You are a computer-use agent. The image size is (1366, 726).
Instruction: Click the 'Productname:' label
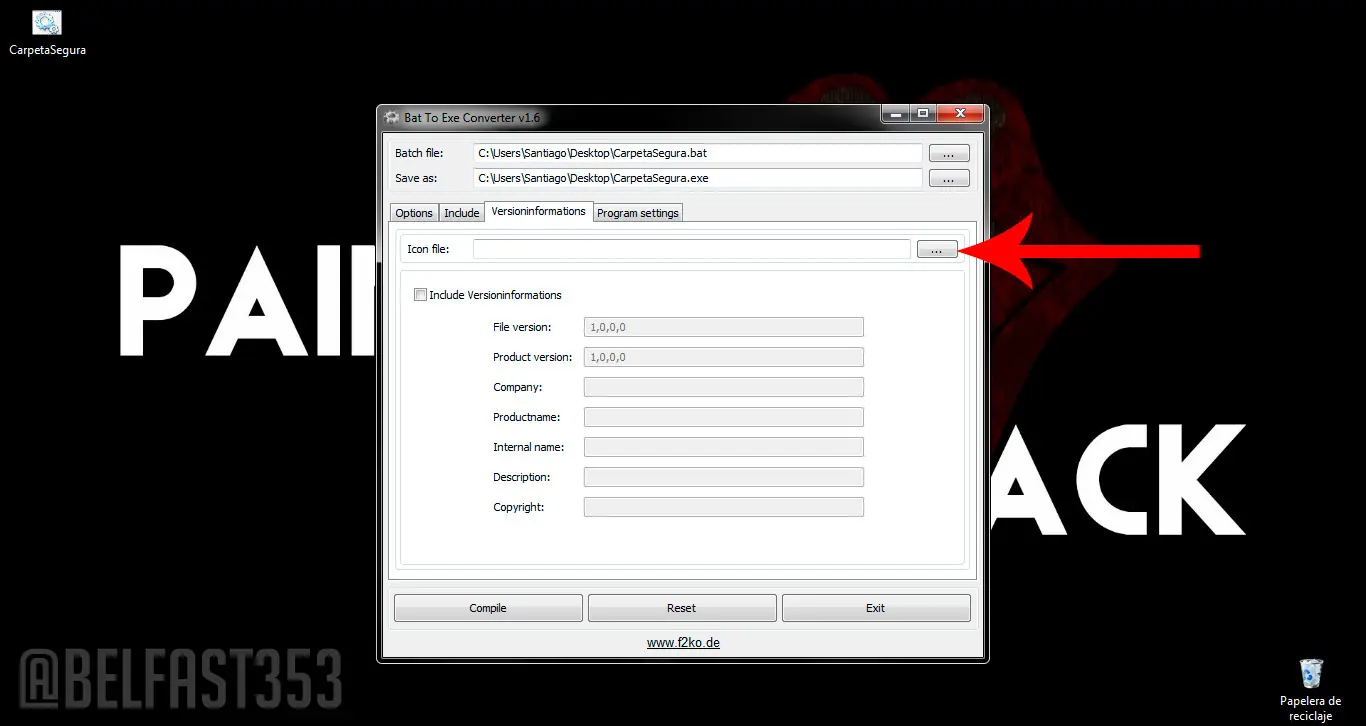click(x=527, y=417)
